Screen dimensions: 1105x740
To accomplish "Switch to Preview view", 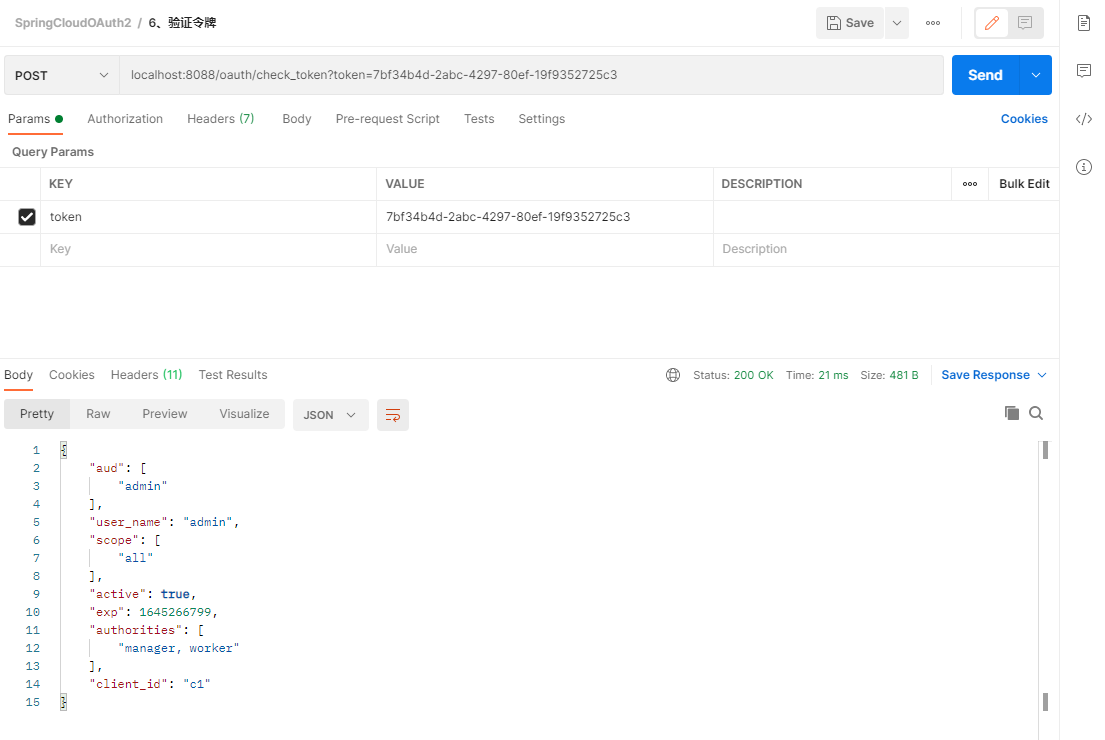I will tap(165, 414).
